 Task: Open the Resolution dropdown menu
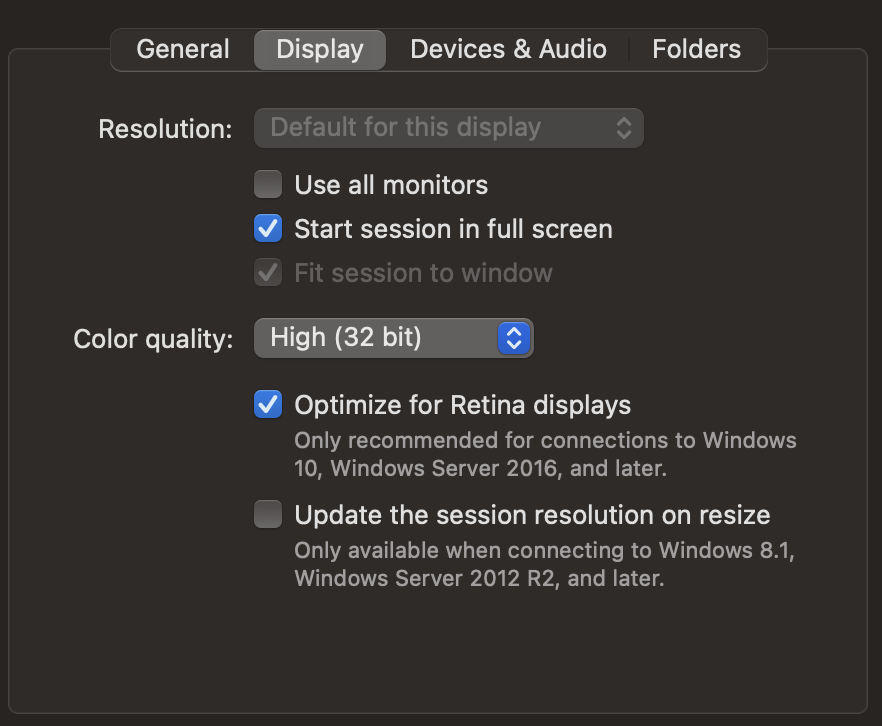448,127
